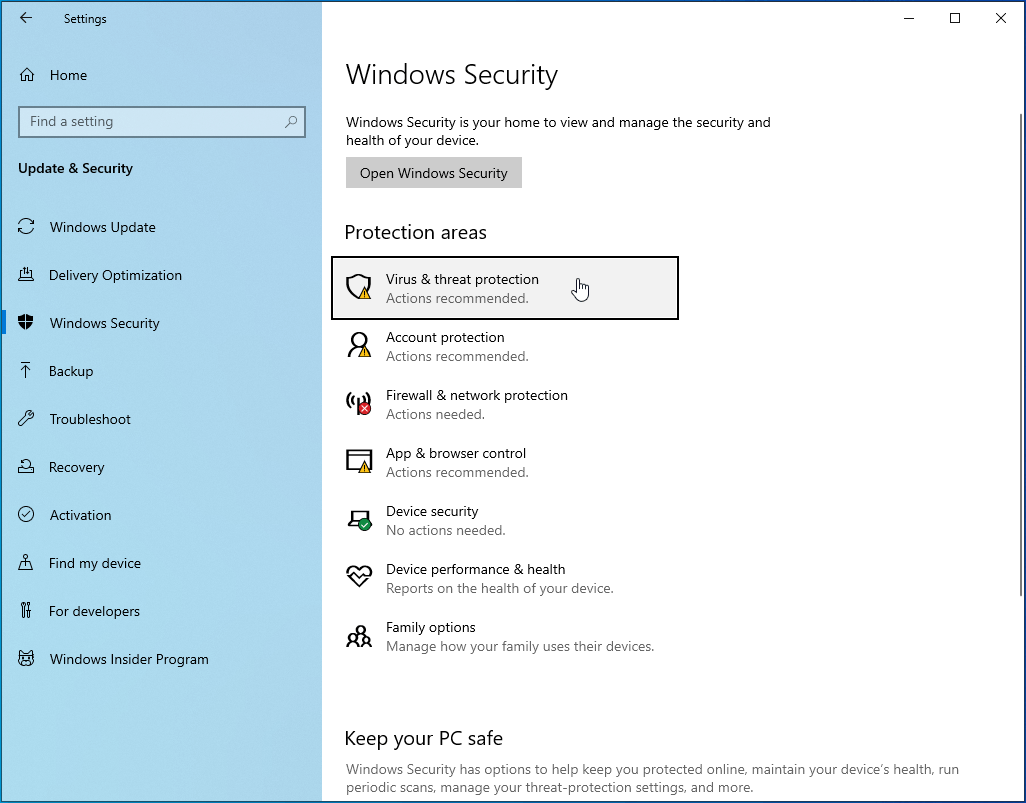The image size is (1026, 803).
Task: Click the Firewall & network protection icon
Action: pos(358,404)
